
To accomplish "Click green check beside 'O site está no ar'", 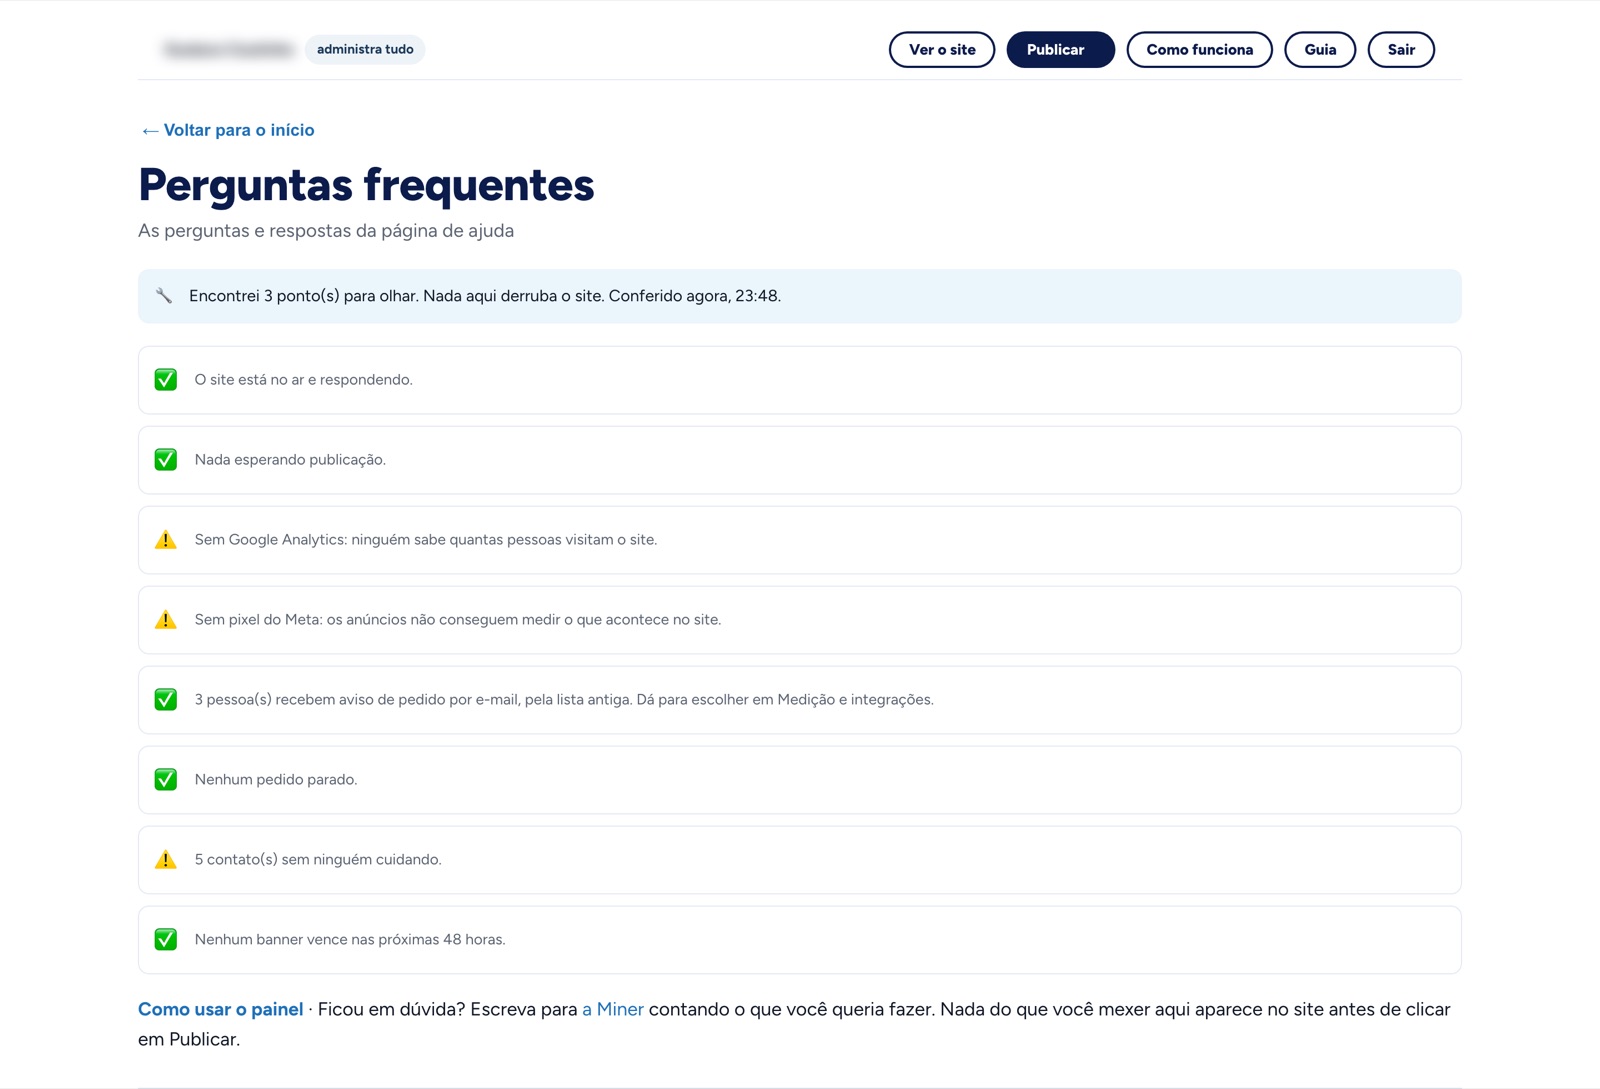I will (x=166, y=380).
